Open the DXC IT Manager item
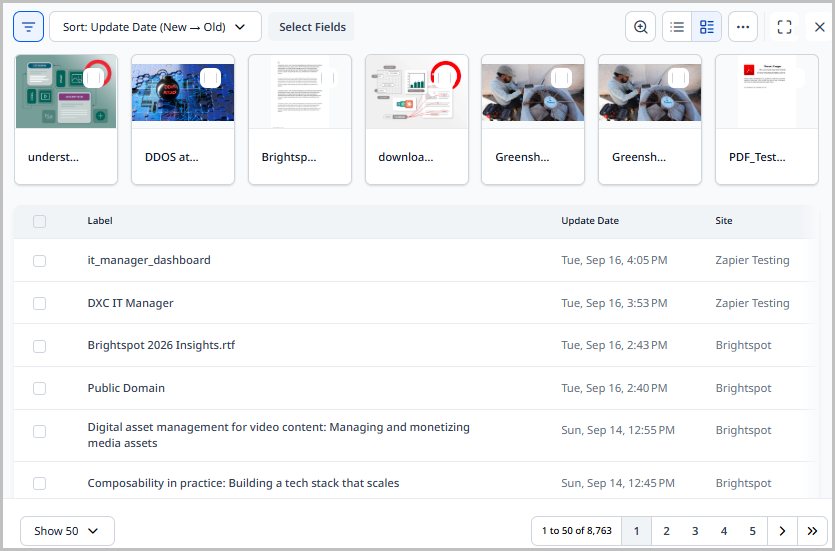The height and width of the screenshot is (551, 835). (x=130, y=303)
